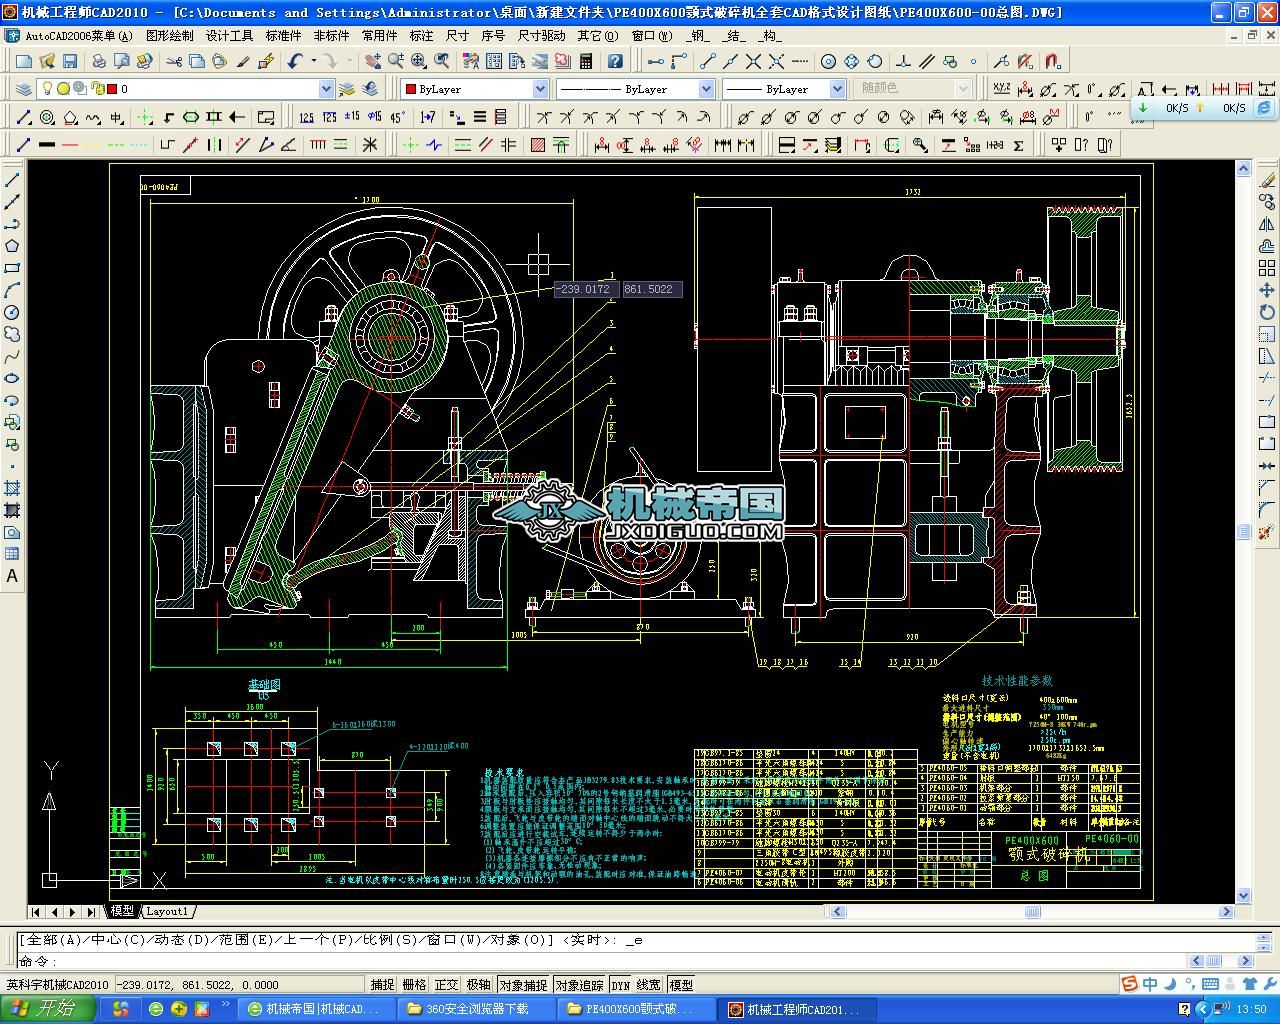Click the Layer Properties Manager icon
Image resolution: width=1280 pixels, height=1024 pixels.
(x=24, y=89)
